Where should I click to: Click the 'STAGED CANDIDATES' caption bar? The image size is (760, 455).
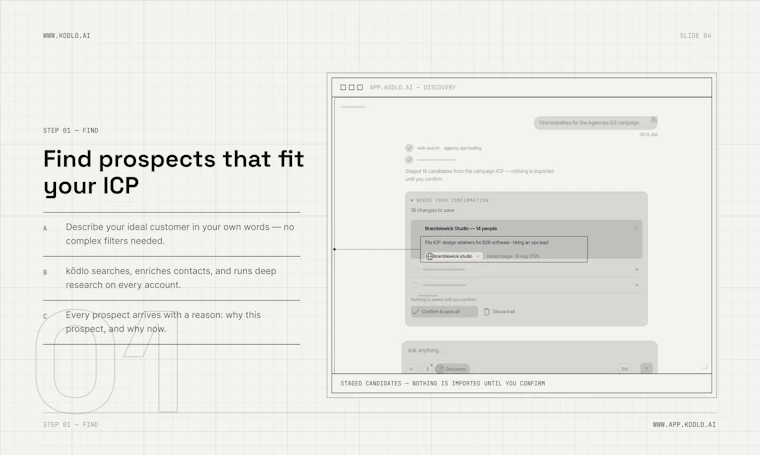click(522, 383)
